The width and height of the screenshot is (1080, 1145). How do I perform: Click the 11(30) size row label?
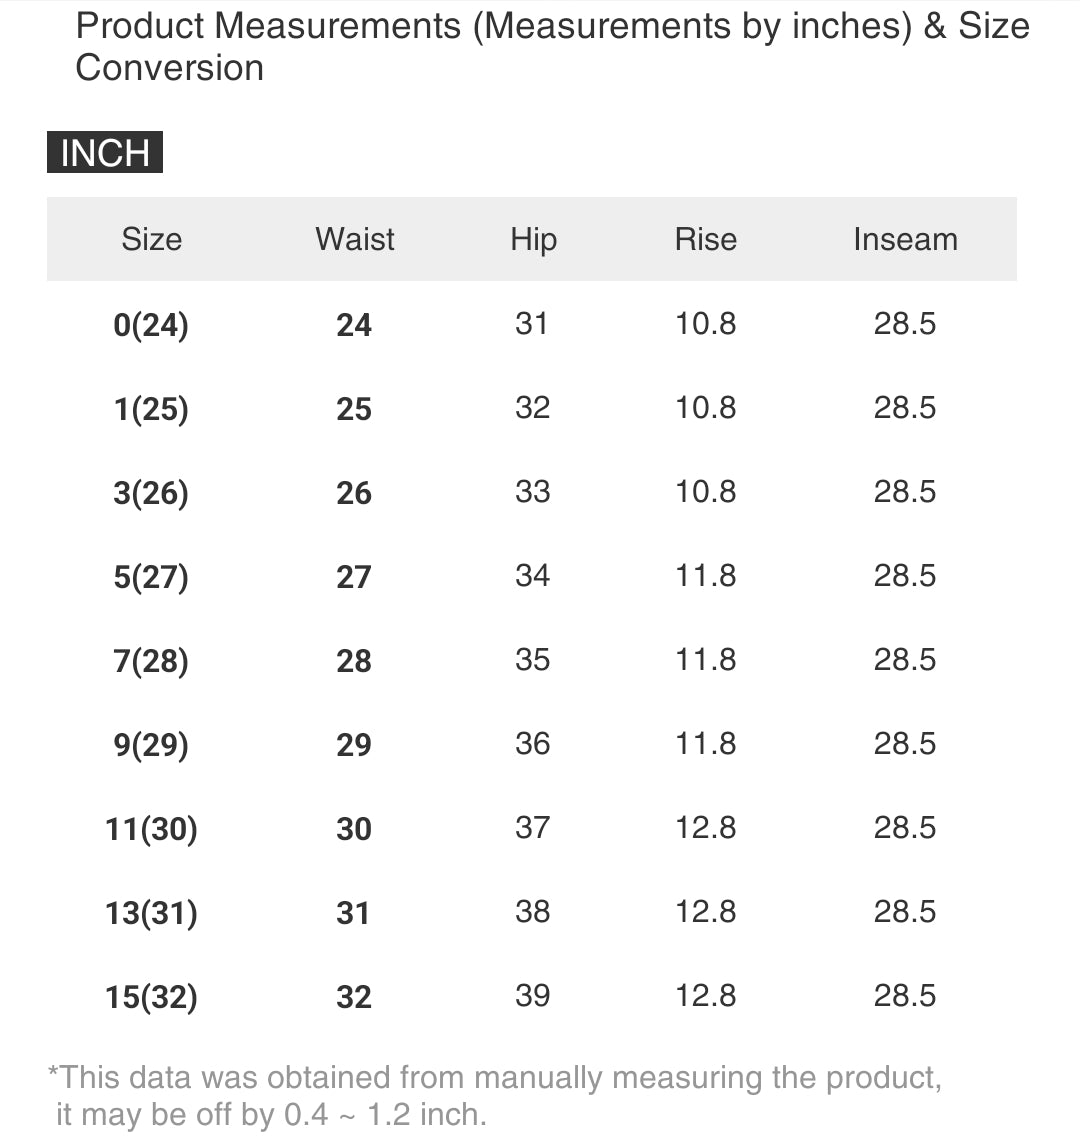point(151,829)
